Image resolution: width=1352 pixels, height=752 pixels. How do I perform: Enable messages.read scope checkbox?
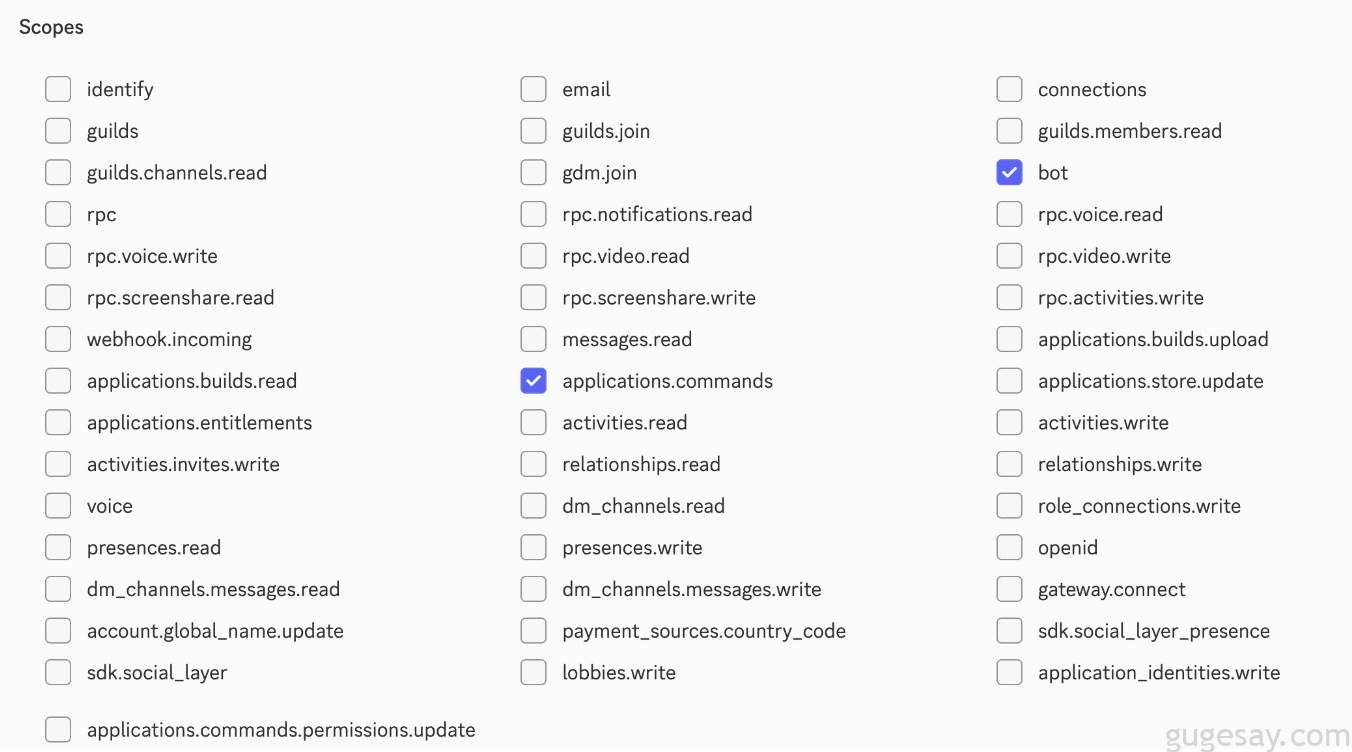click(x=533, y=340)
